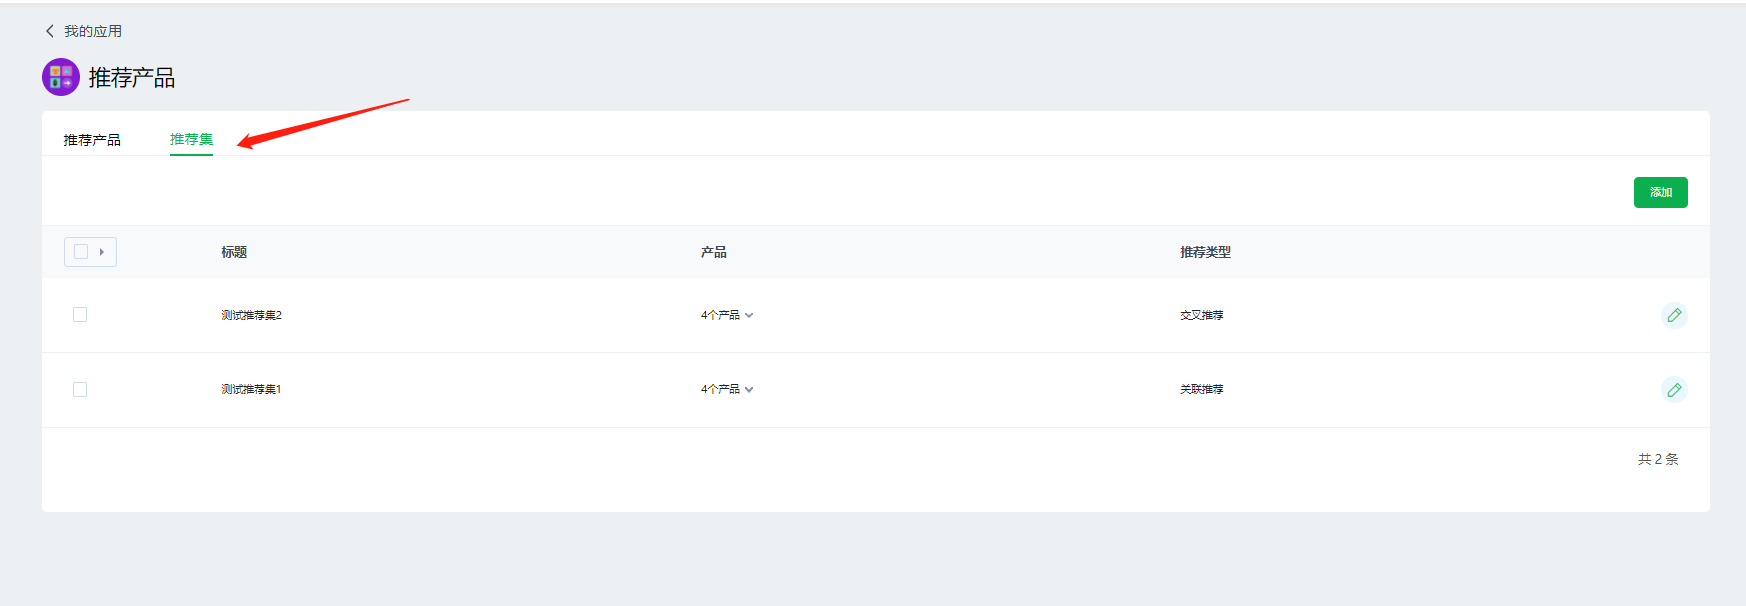Switch to the 推荐产品 tab
This screenshot has height=606, width=1746.
tap(92, 140)
